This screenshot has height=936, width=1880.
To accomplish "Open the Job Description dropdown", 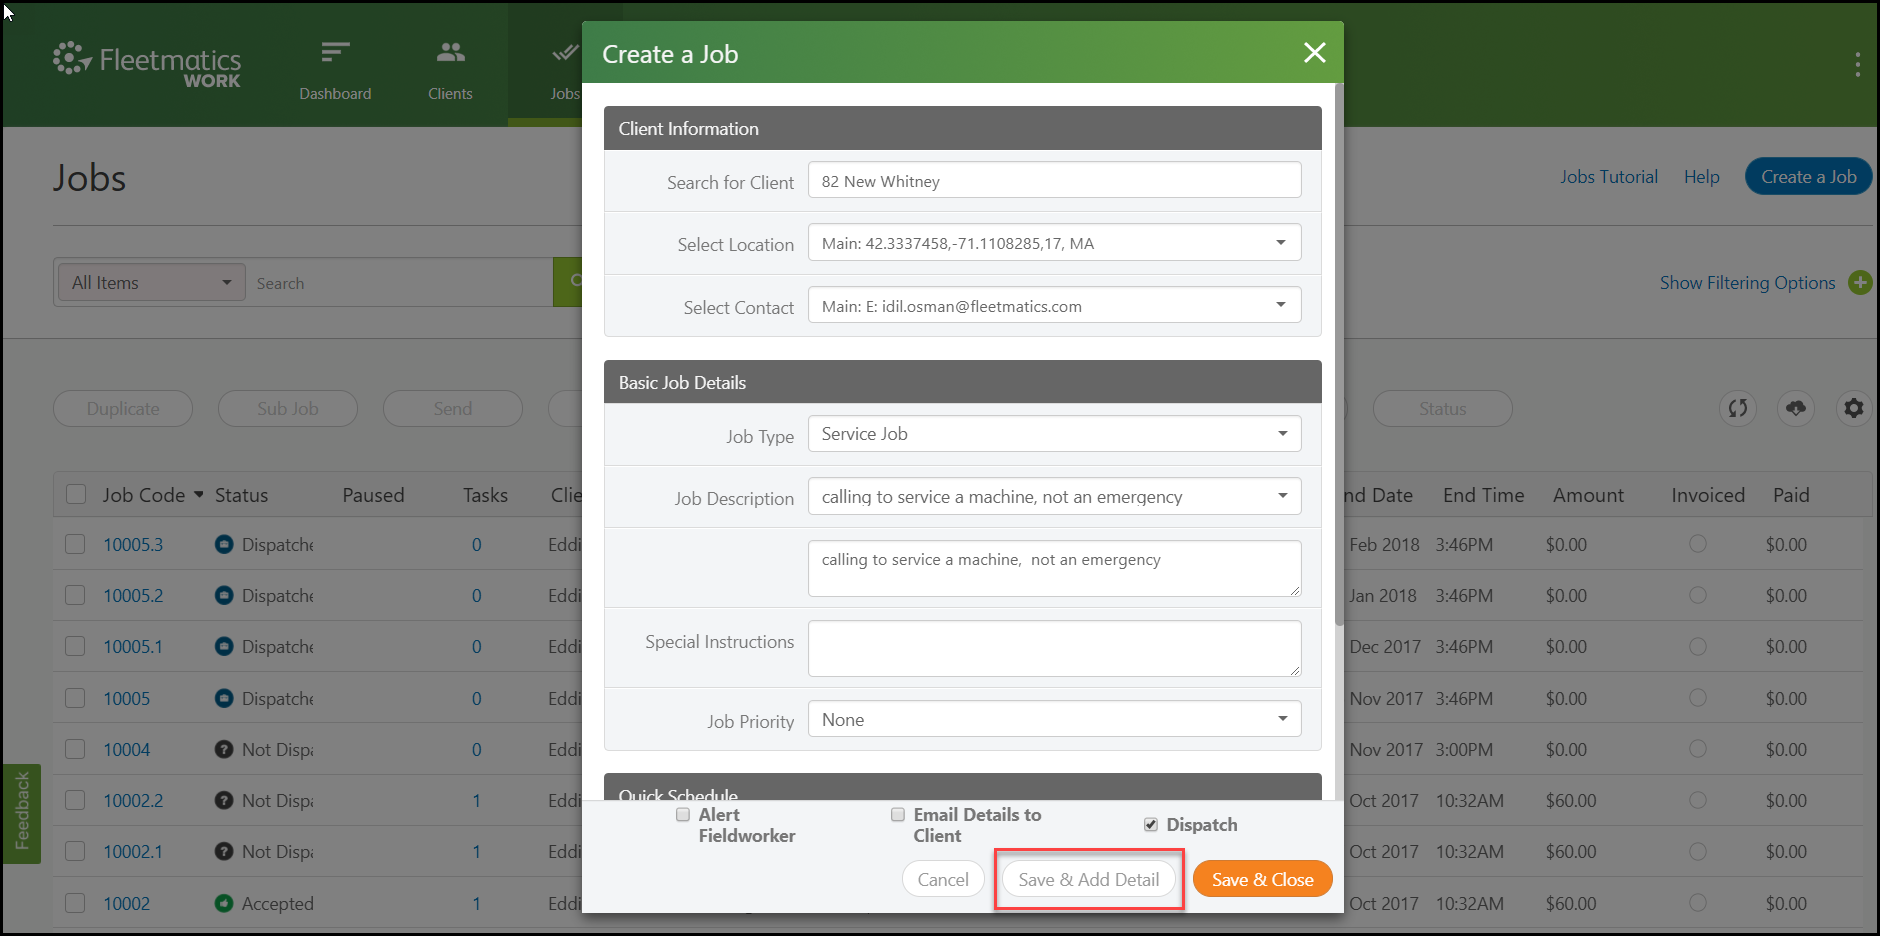I will 1054,497.
